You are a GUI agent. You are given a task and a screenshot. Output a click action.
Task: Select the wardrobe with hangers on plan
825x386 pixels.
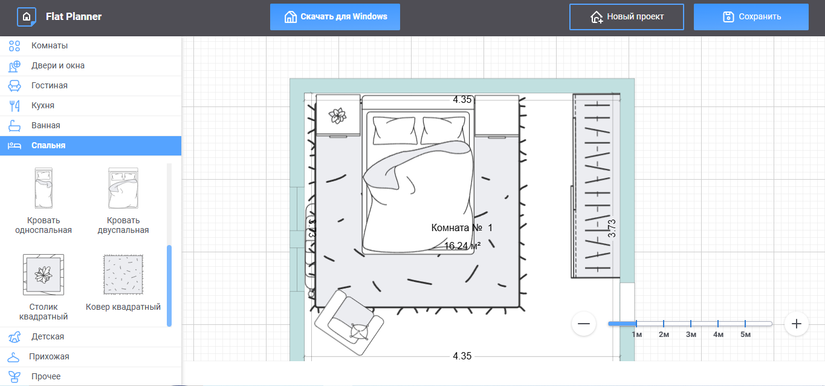click(596, 186)
